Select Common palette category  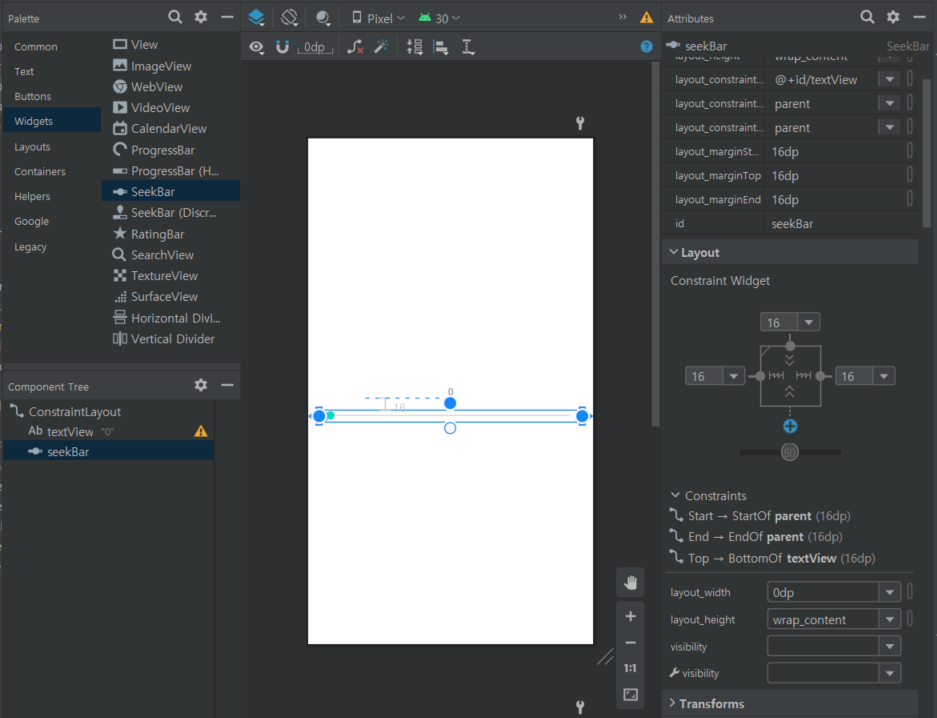point(36,47)
